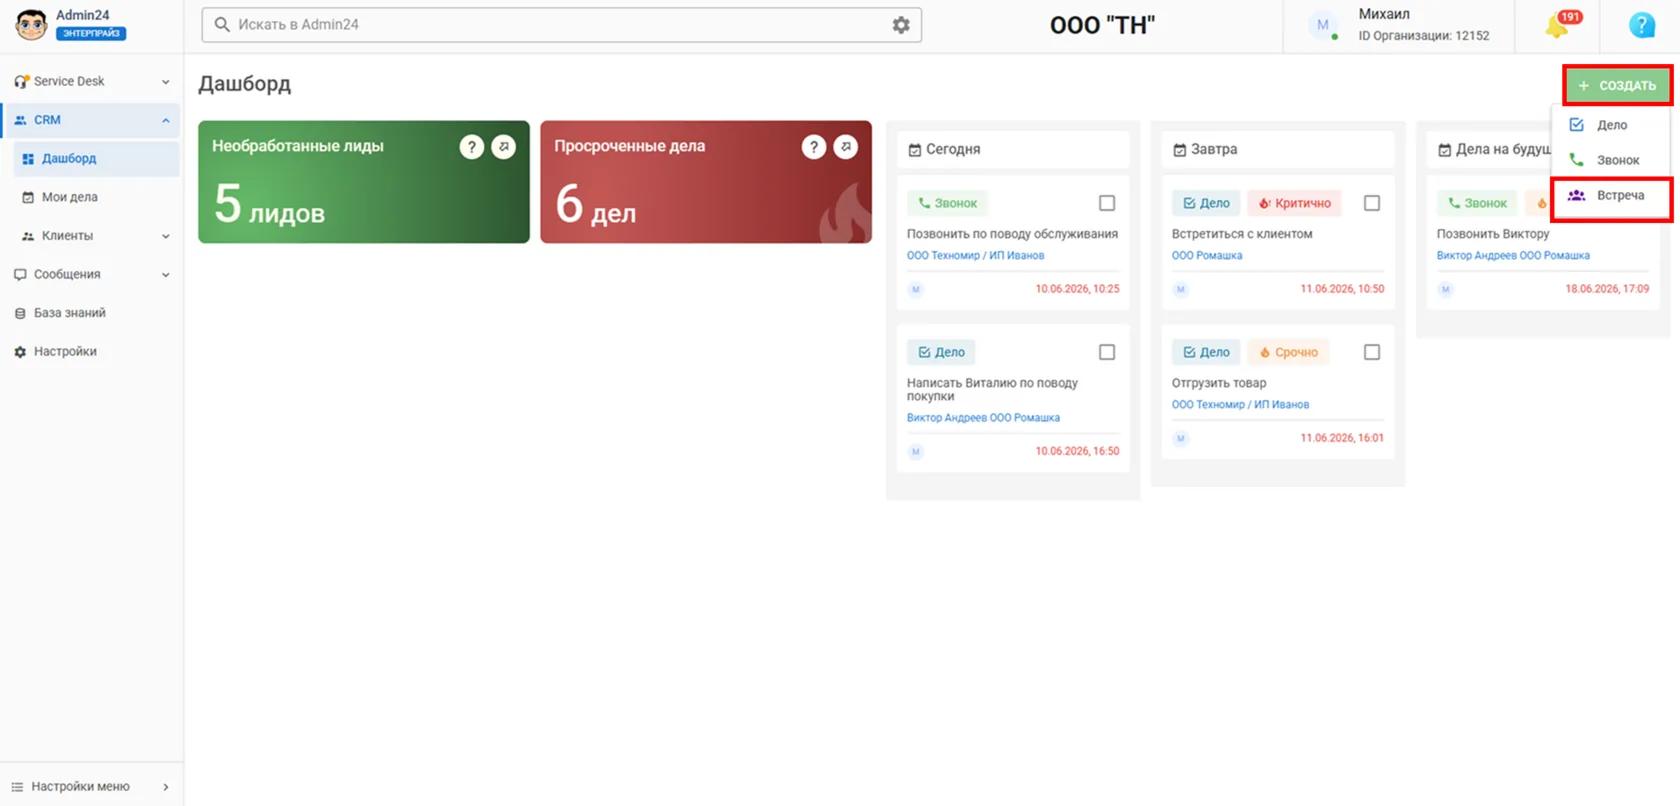Check Отгрузить товар task checkbox

pyautogui.click(x=1372, y=352)
